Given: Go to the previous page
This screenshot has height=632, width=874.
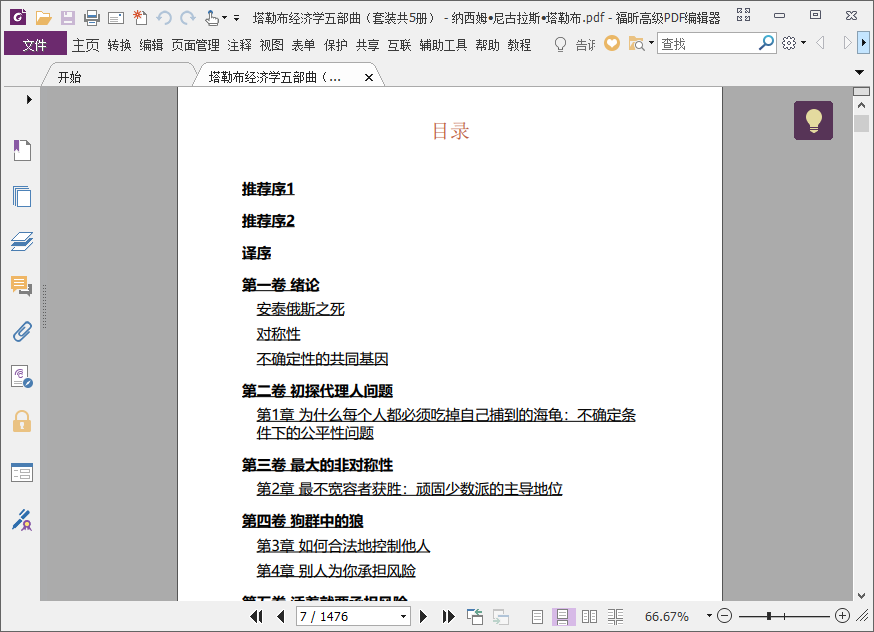Looking at the screenshot, I should point(280,616).
